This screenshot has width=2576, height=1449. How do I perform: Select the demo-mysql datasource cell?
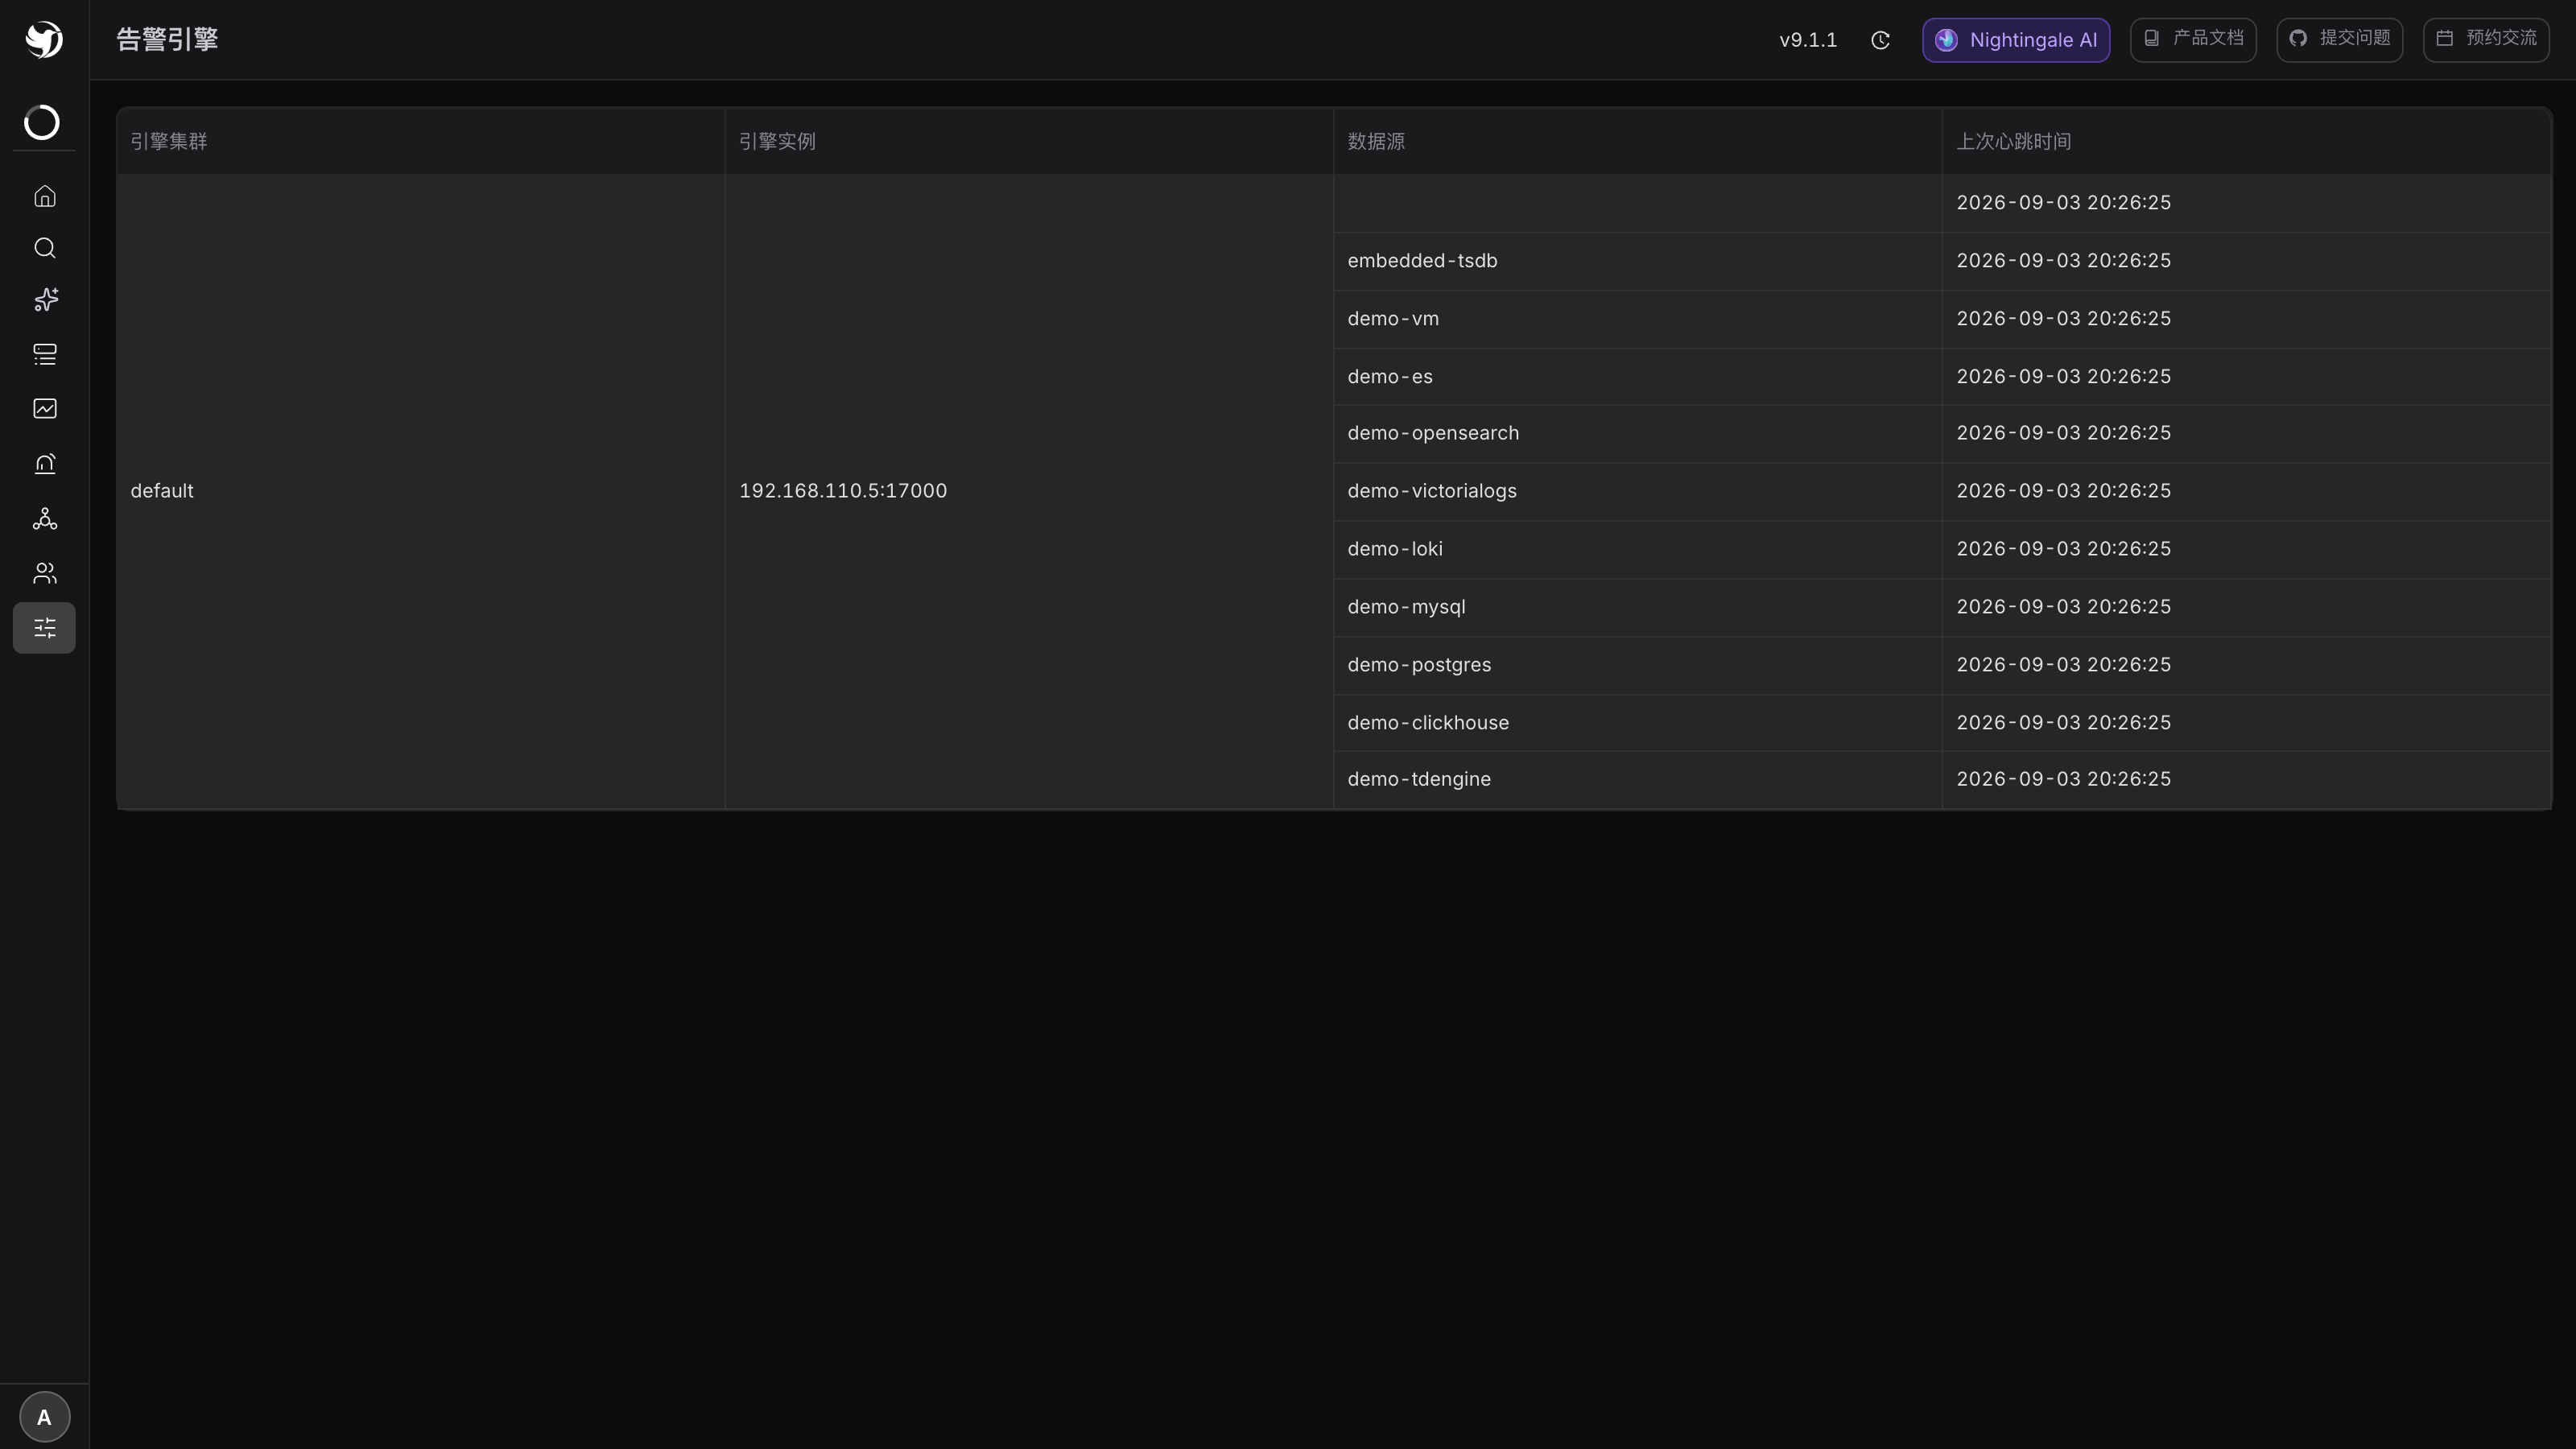point(1638,607)
